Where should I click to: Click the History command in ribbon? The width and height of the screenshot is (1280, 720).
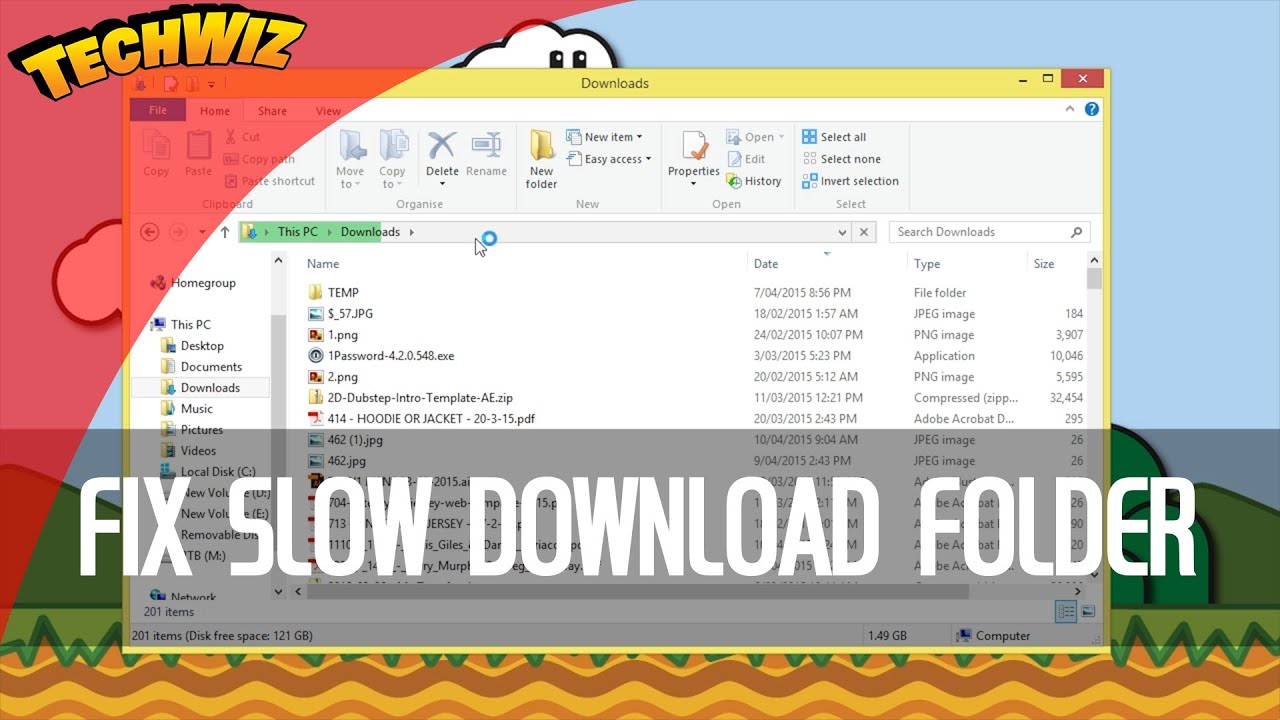point(754,181)
